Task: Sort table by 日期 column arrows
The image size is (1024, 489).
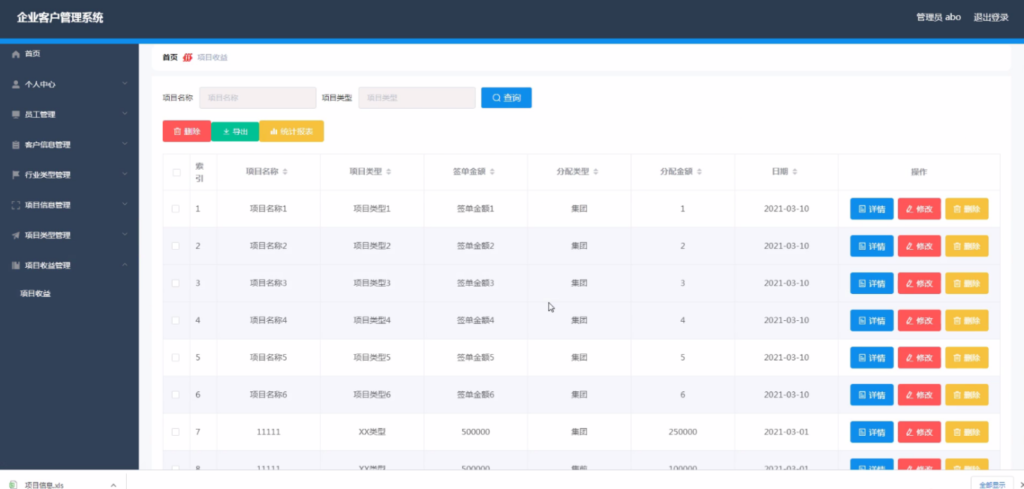Action: [794, 172]
